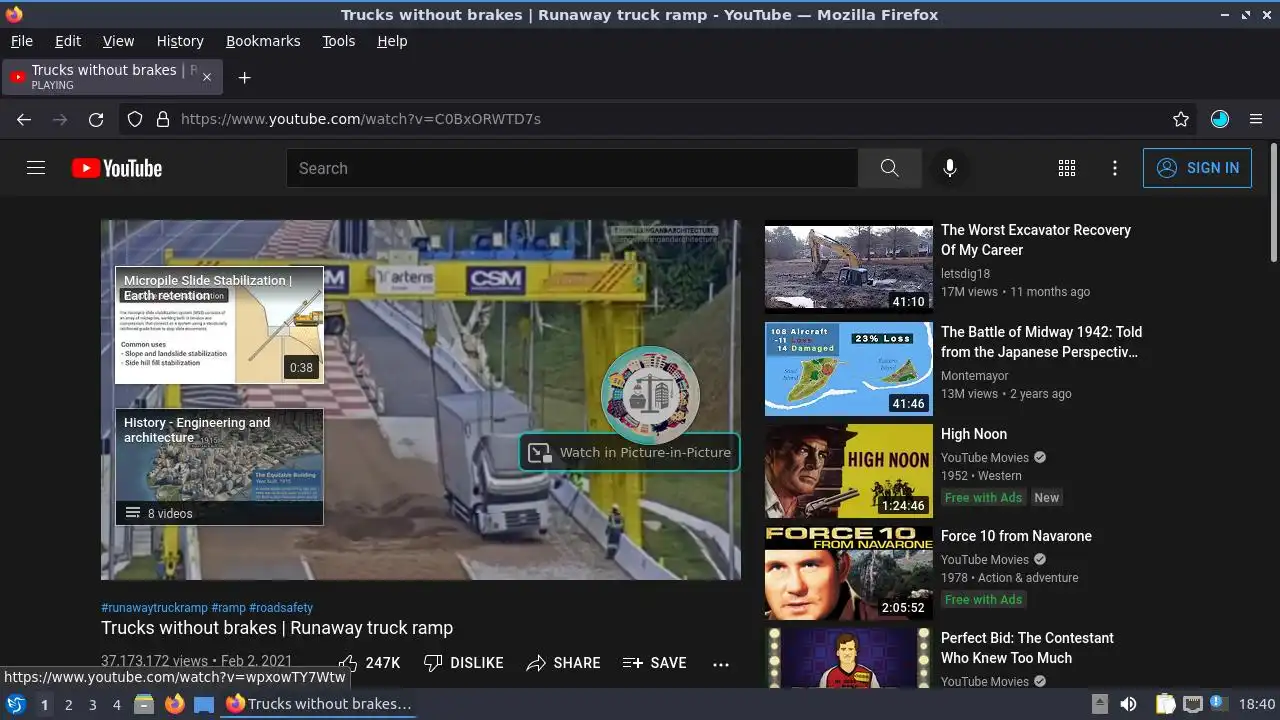Open the file manager taskbar icon
Screen dimensions: 1280x720
[144, 704]
